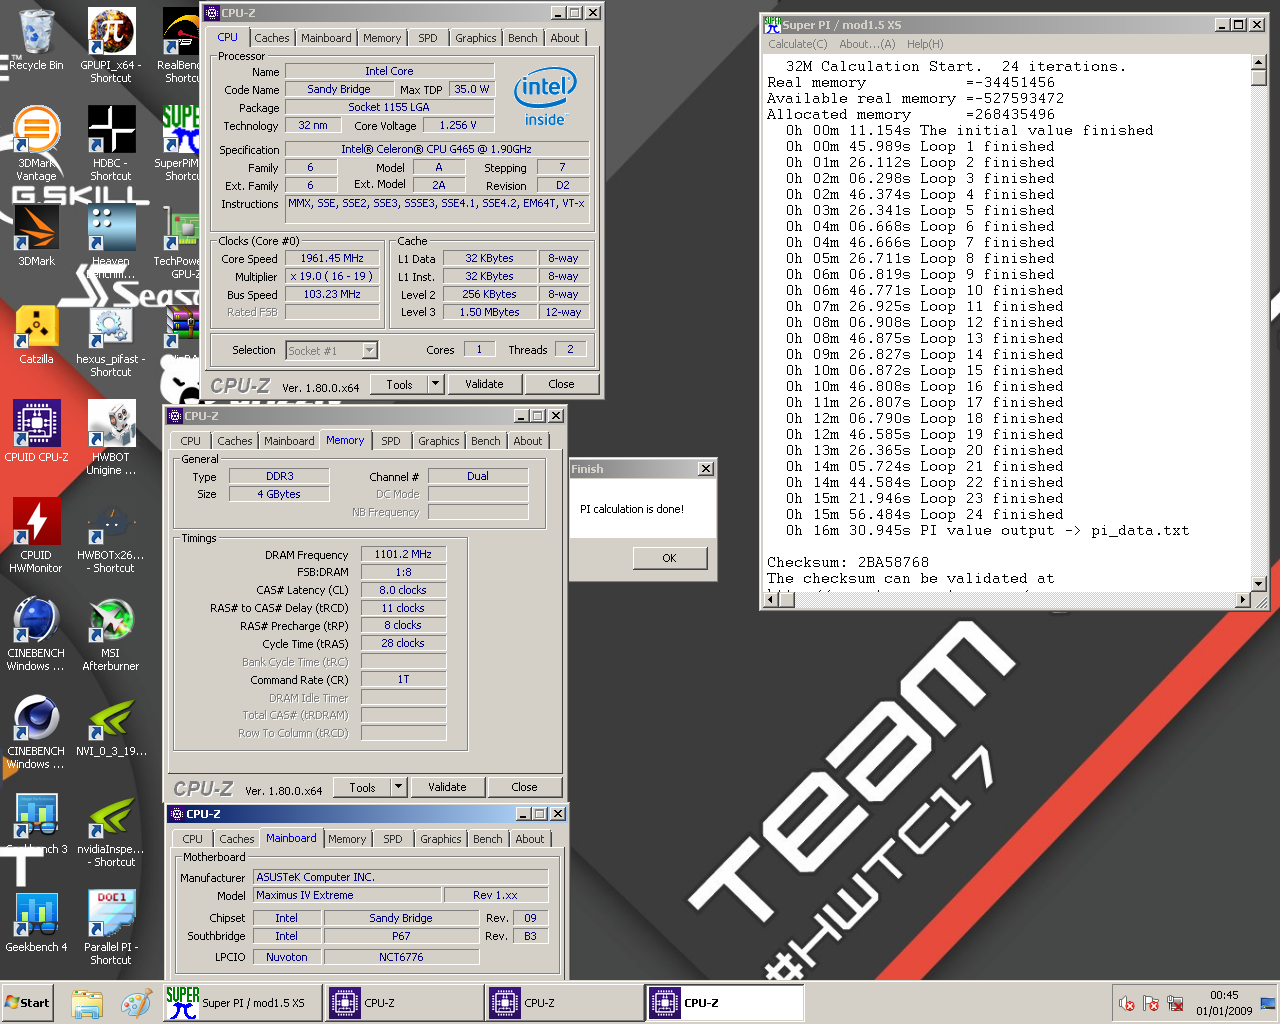This screenshot has height=1024, width=1280.
Task: Open Heaven Benchmark desktop icon
Action: click(x=110, y=241)
